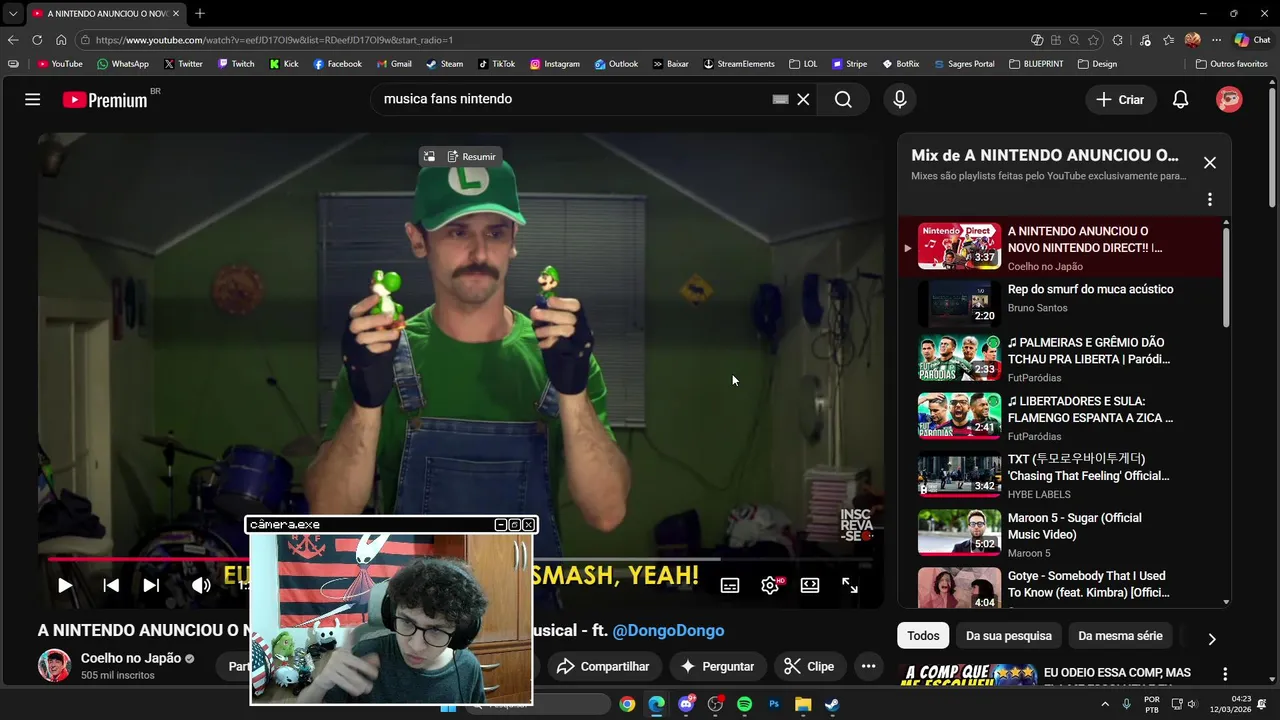Open Coelho no Japão channel name
This screenshot has height=720, width=1280.
pos(131,658)
